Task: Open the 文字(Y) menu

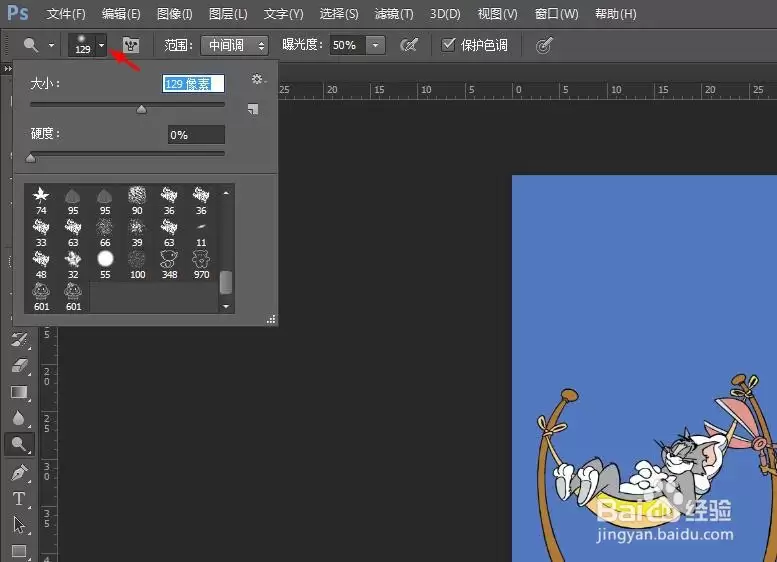Action: pyautogui.click(x=283, y=14)
